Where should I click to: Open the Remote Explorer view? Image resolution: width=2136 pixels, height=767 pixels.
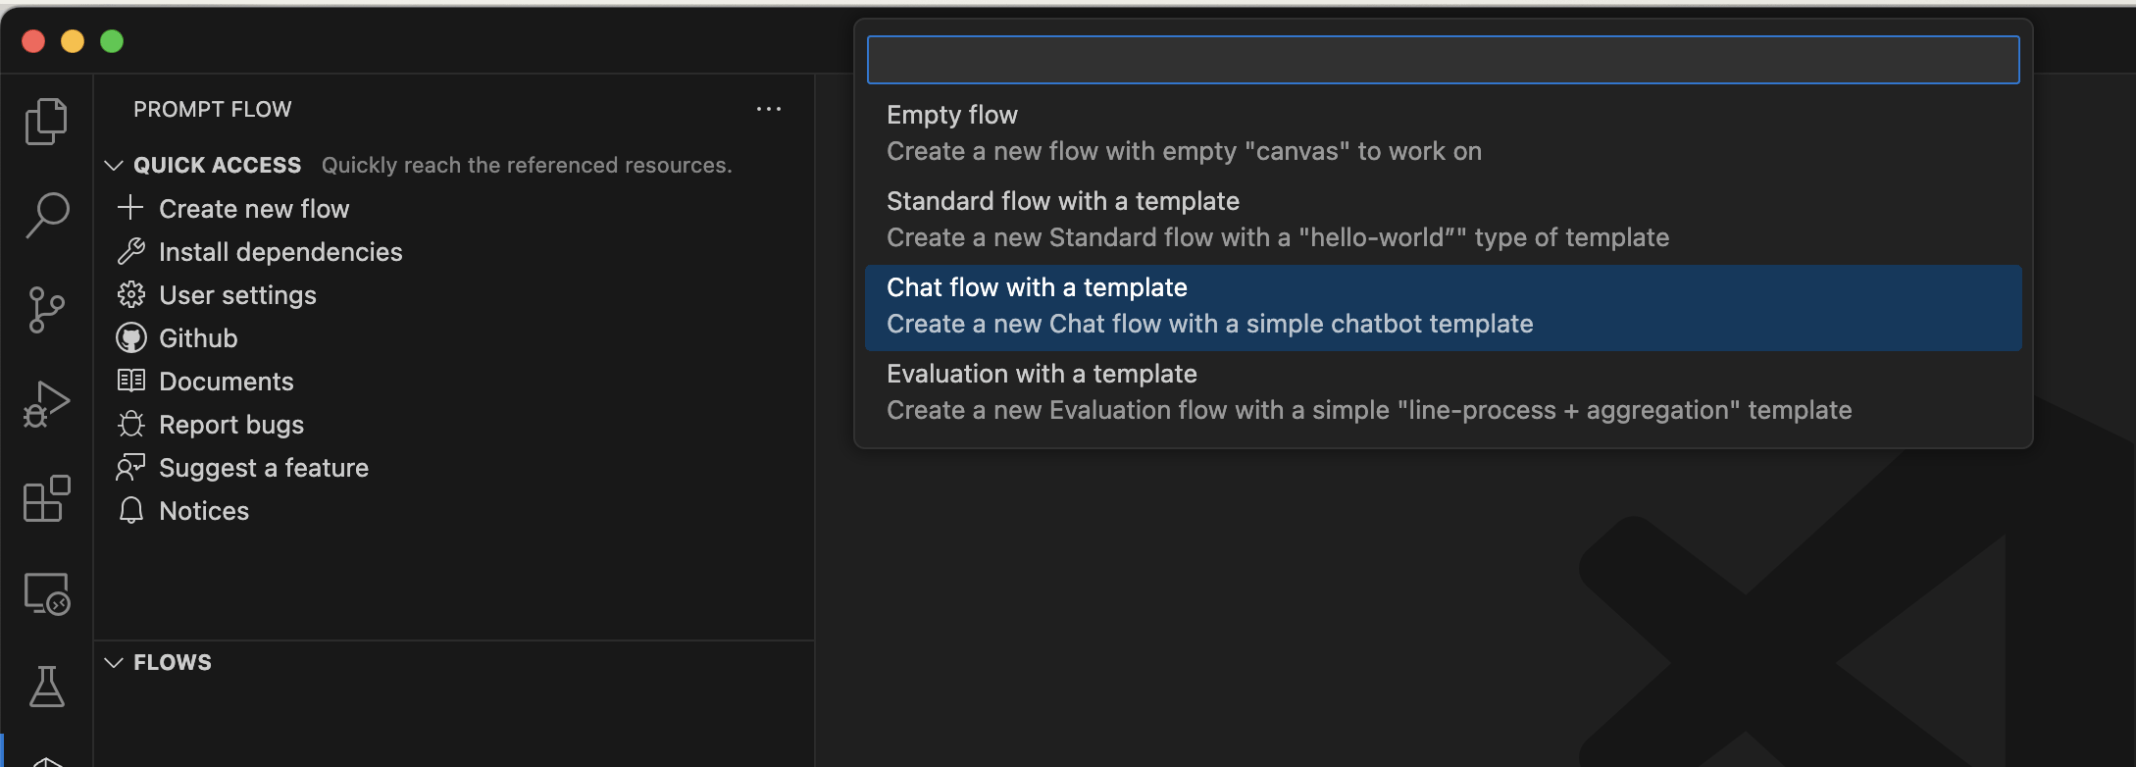[46, 594]
